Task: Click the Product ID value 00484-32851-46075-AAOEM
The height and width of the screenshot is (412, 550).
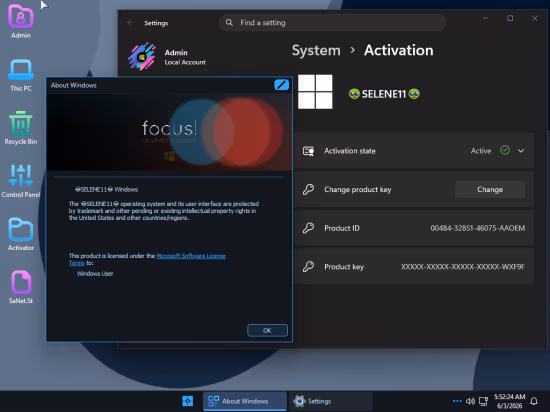Action: click(x=478, y=228)
